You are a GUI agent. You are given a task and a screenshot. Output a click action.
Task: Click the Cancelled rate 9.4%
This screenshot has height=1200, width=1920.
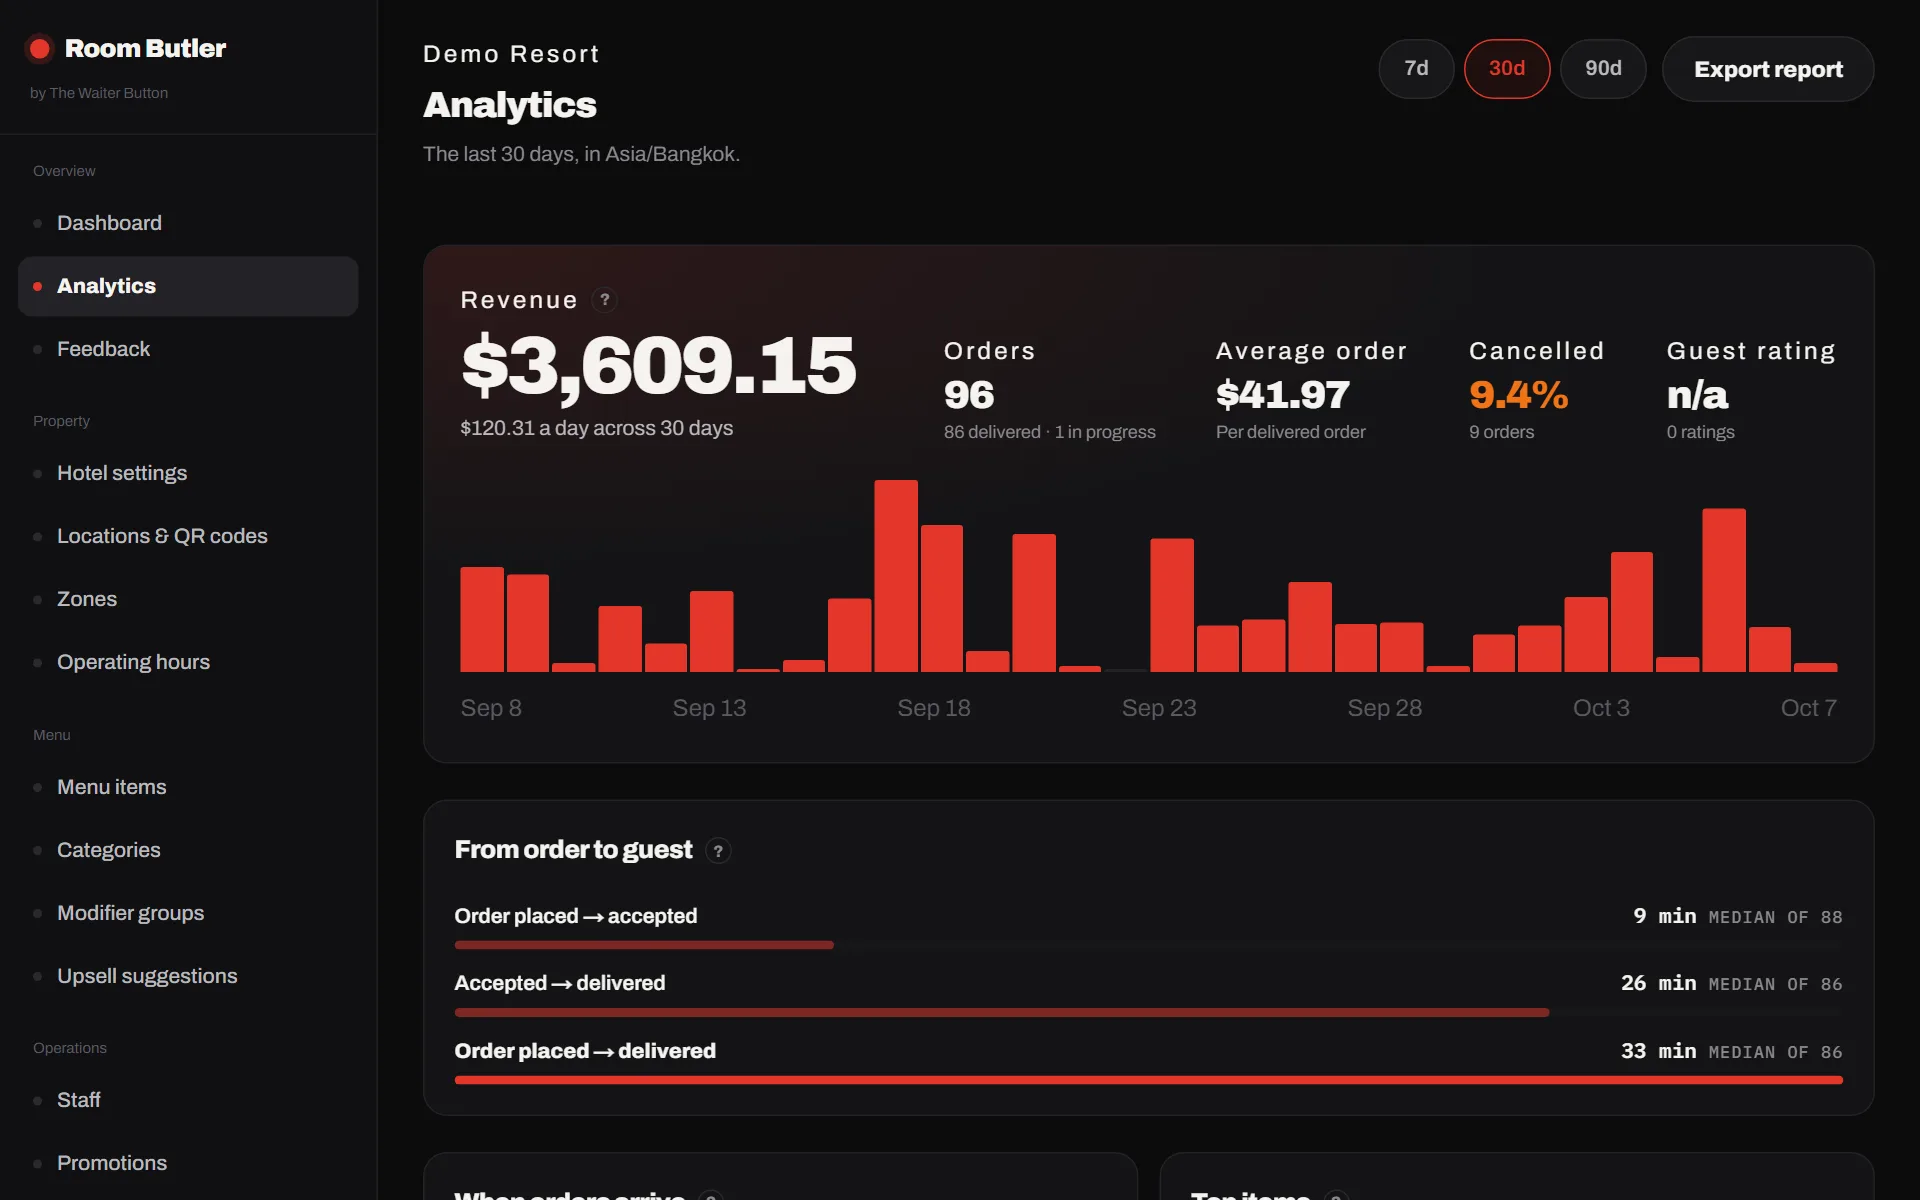(1518, 395)
